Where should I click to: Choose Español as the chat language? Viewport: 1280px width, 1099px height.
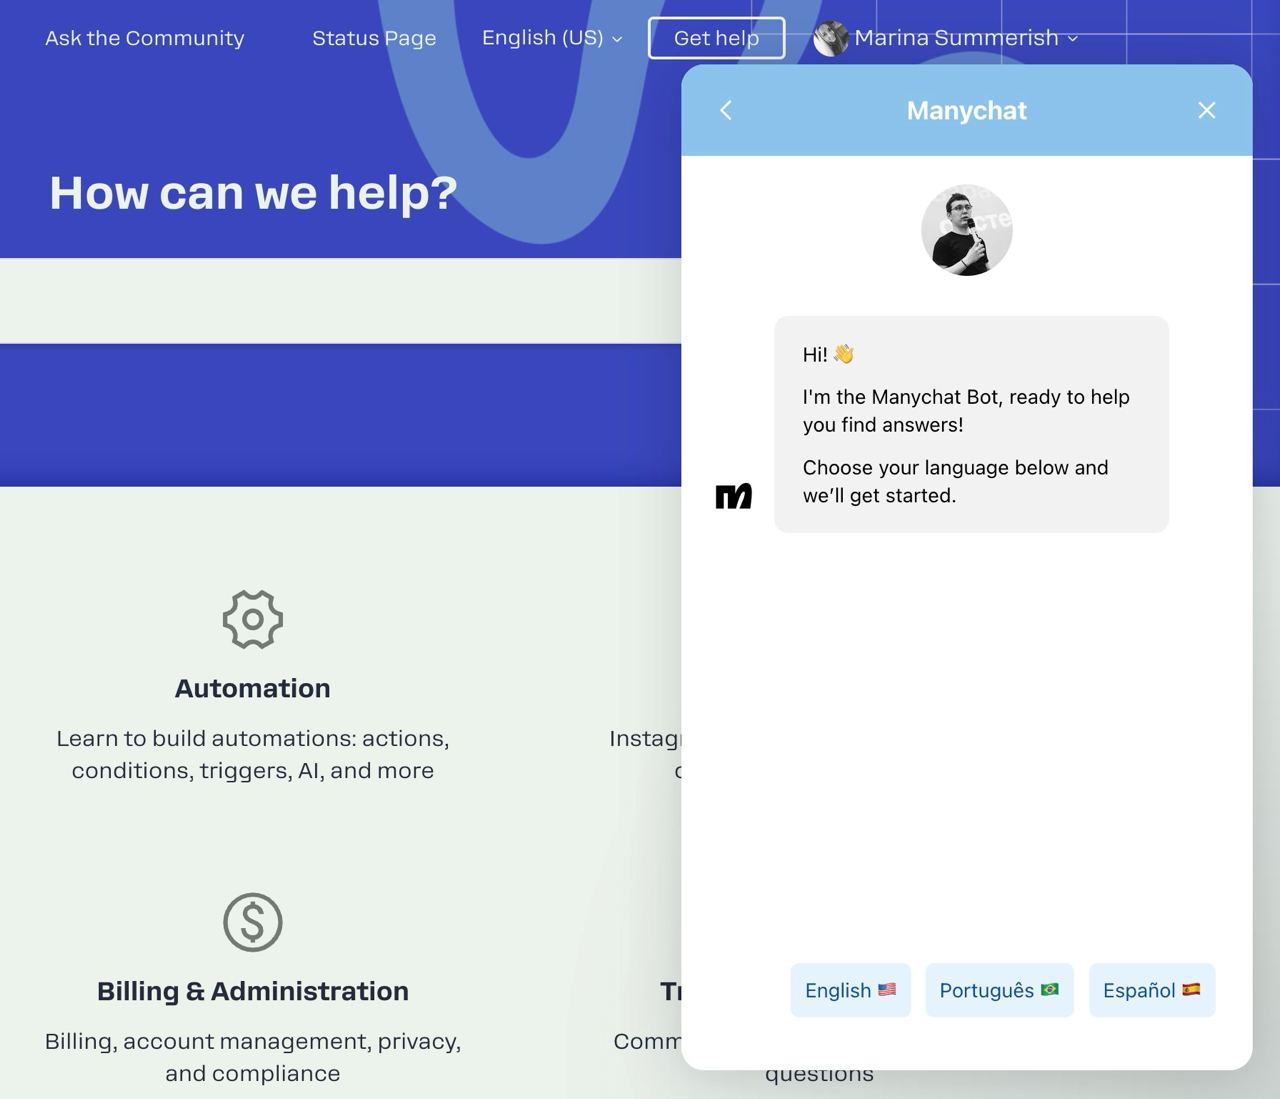tap(1152, 990)
